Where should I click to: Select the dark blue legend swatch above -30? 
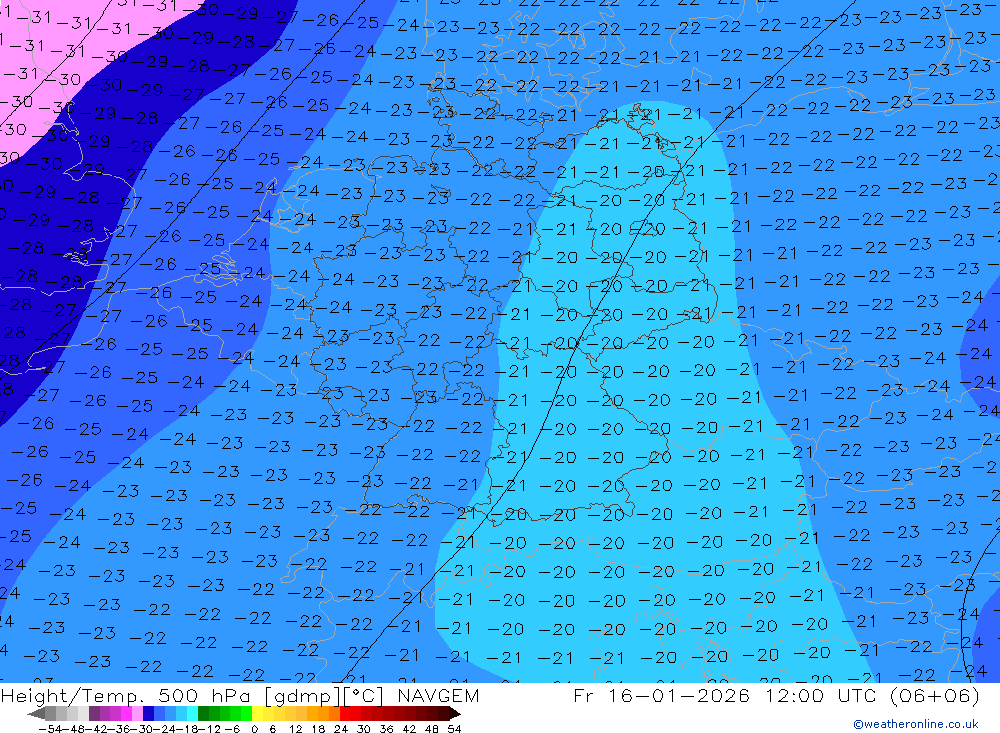tap(148, 714)
